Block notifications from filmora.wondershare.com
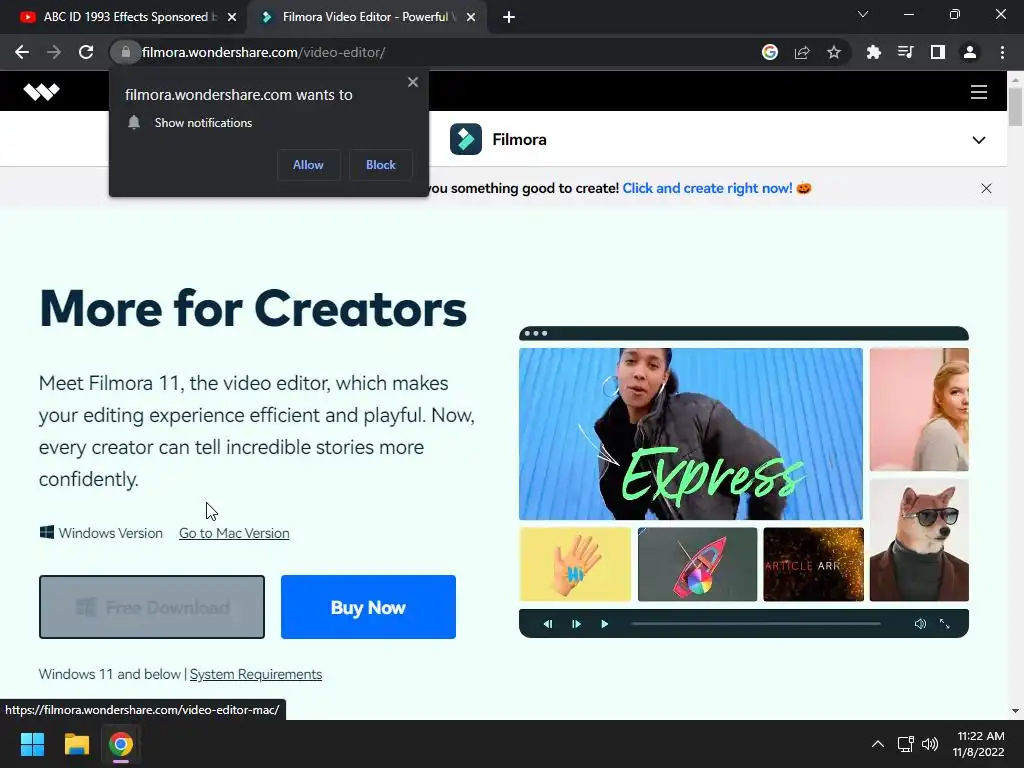 pos(381,165)
